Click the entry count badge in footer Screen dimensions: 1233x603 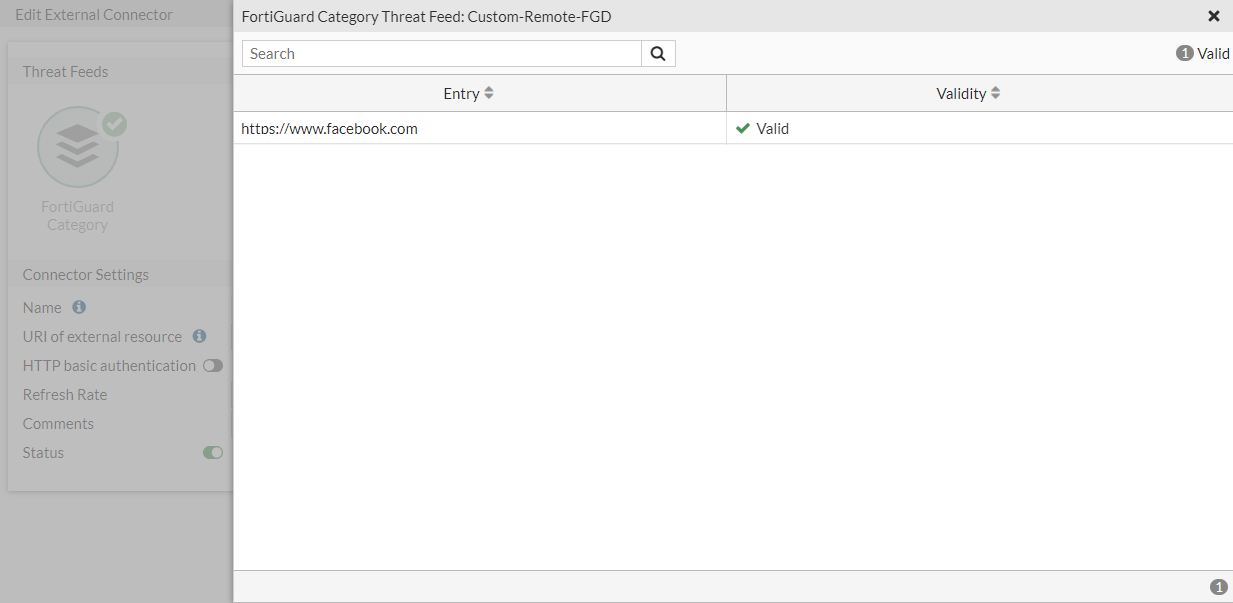(x=1218, y=587)
